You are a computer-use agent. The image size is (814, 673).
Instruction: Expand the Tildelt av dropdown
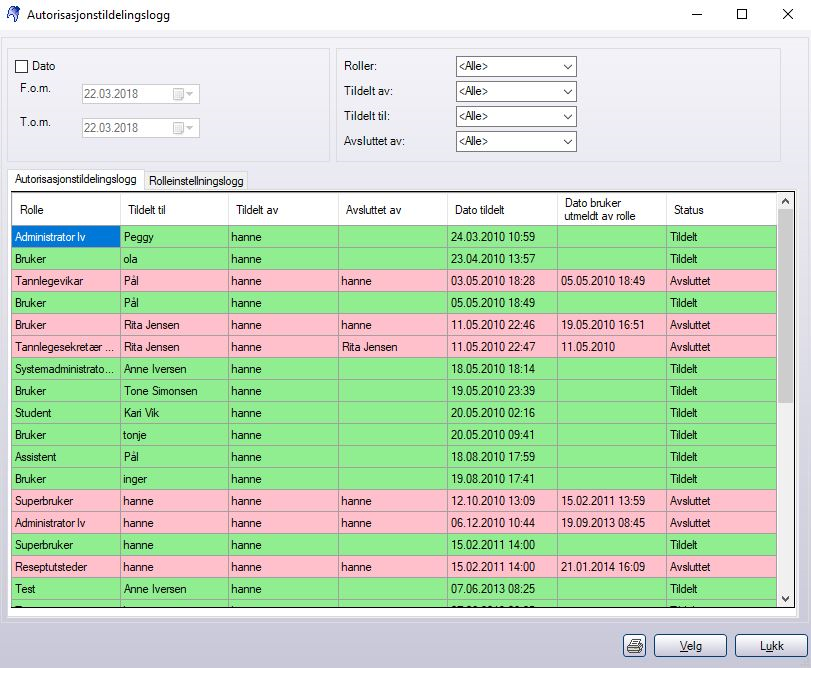[x=516, y=91]
